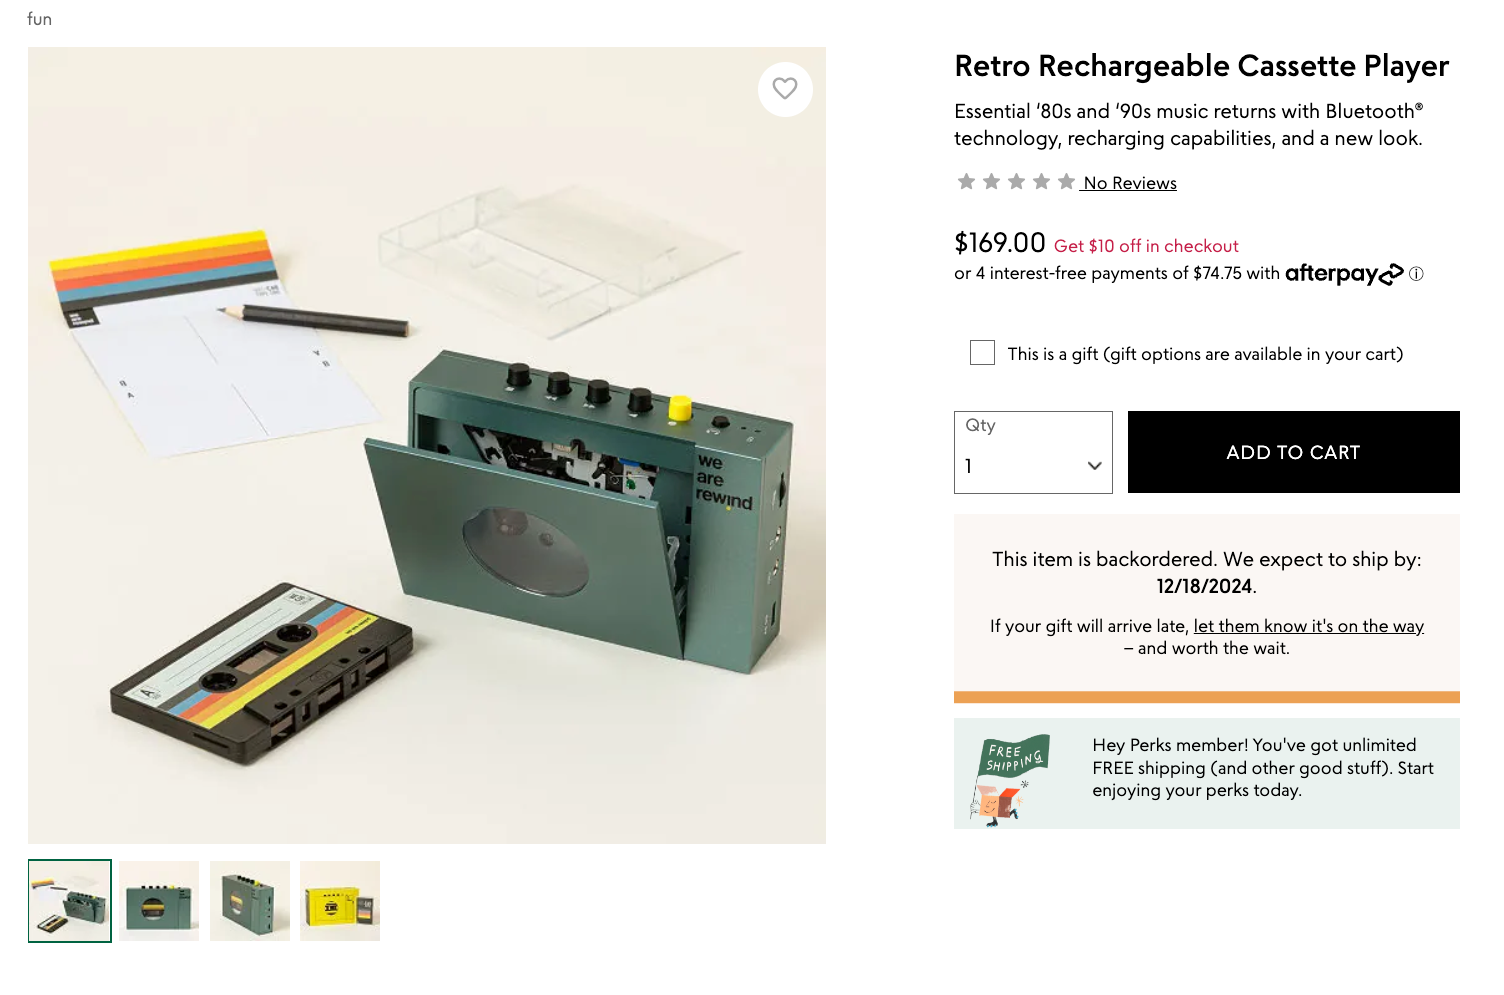Check the "This is a gift" checkbox
The height and width of the screenshot is (995, 1504).
tap(982, 353)
